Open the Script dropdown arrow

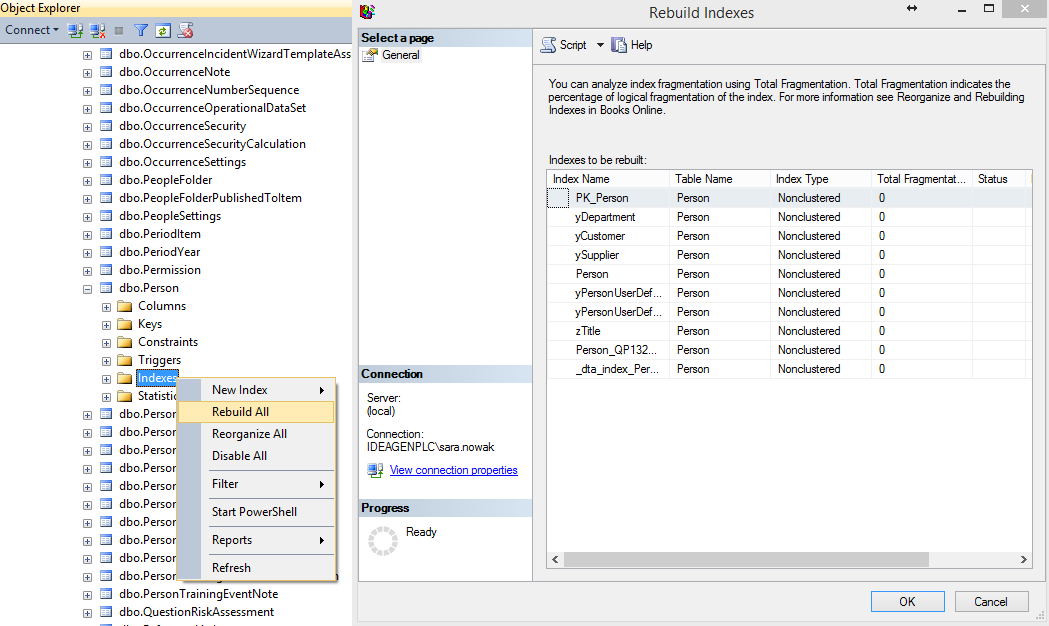point(600,45)
